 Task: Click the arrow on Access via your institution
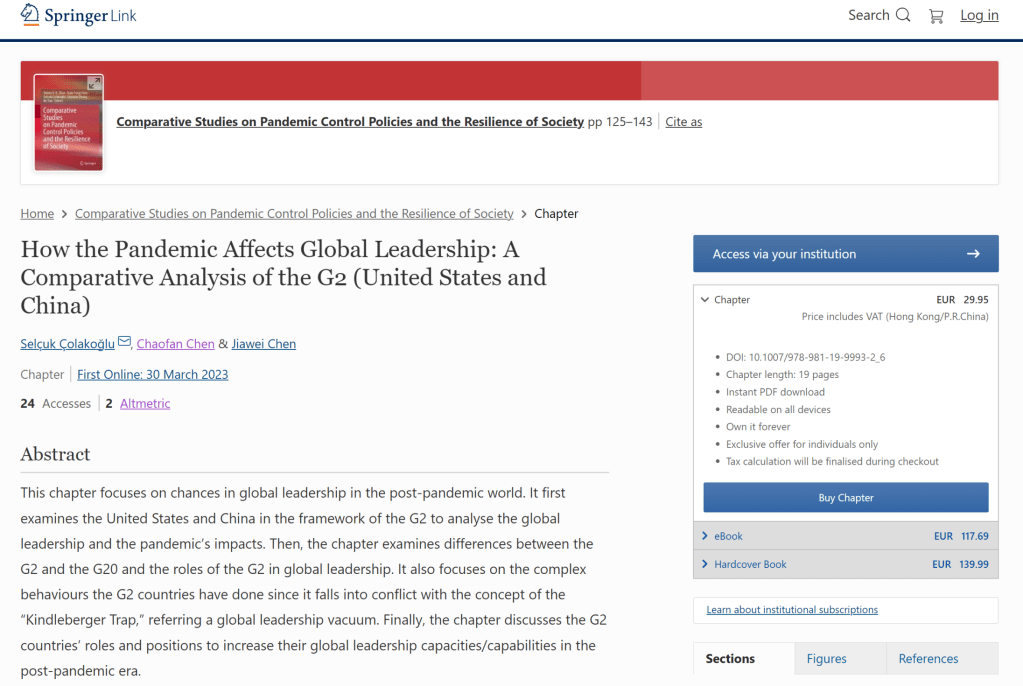[973, 254]
